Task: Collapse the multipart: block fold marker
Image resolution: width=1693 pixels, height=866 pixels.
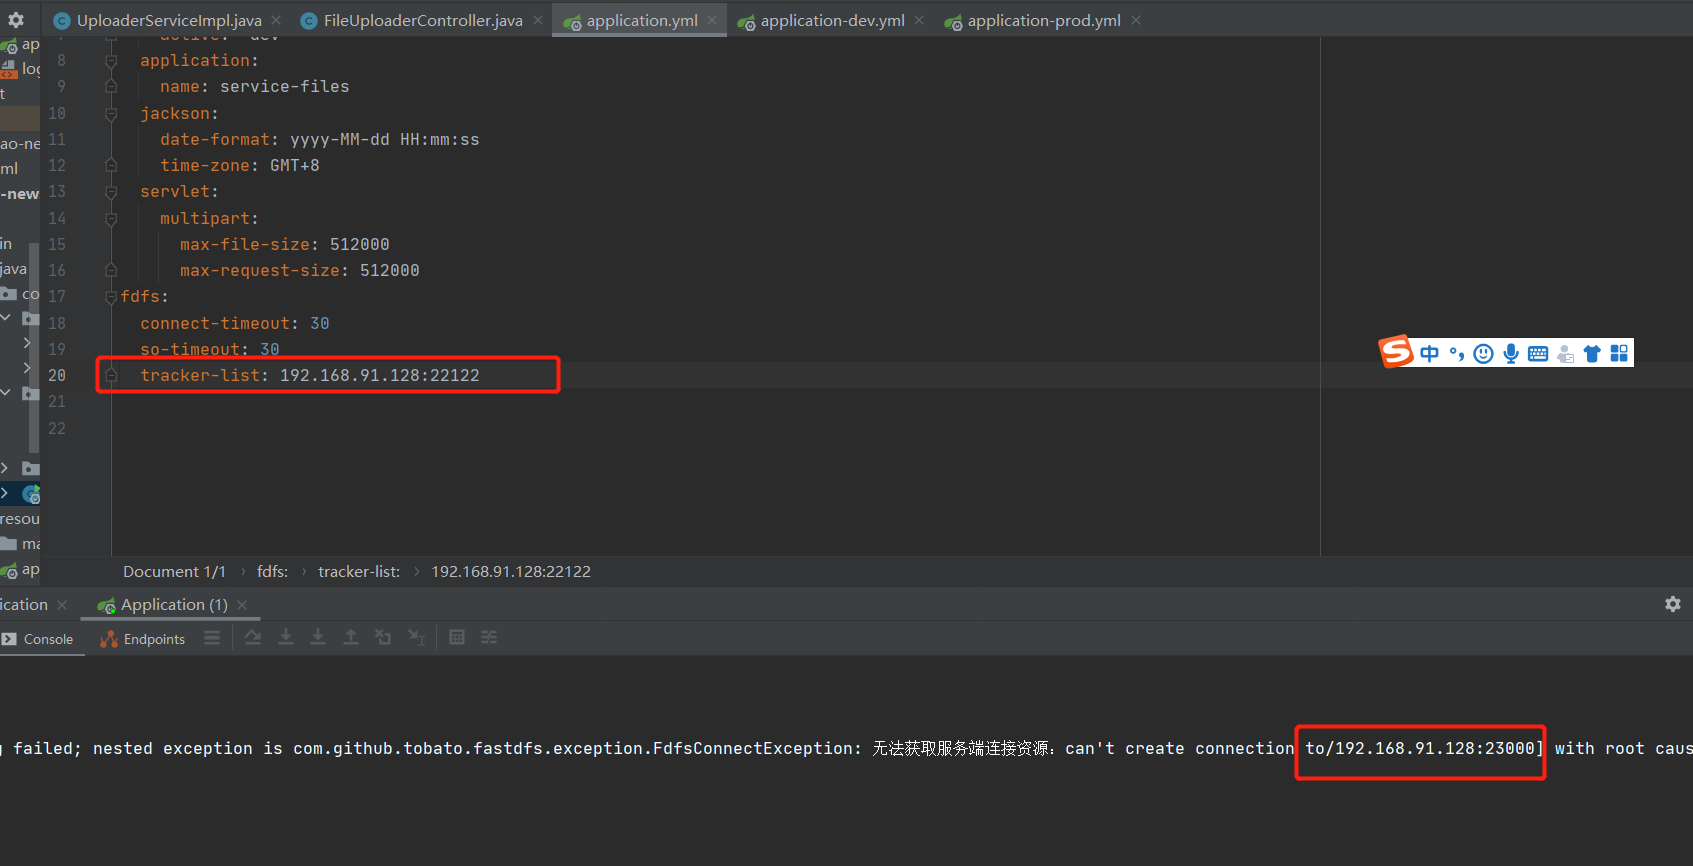Action: (x=111, y=219)
